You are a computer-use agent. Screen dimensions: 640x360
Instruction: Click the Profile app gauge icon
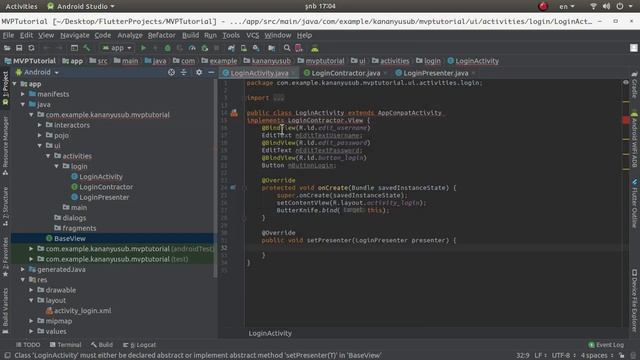[x=192, y=48]
